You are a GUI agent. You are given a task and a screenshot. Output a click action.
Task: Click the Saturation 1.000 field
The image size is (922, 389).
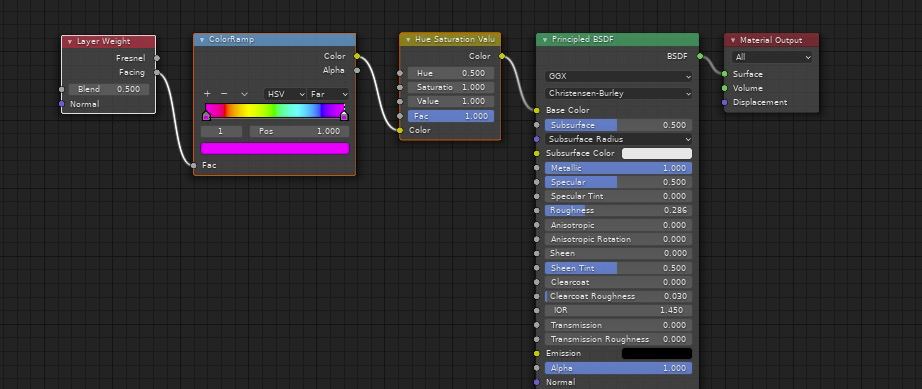click(x=451, y=87)
